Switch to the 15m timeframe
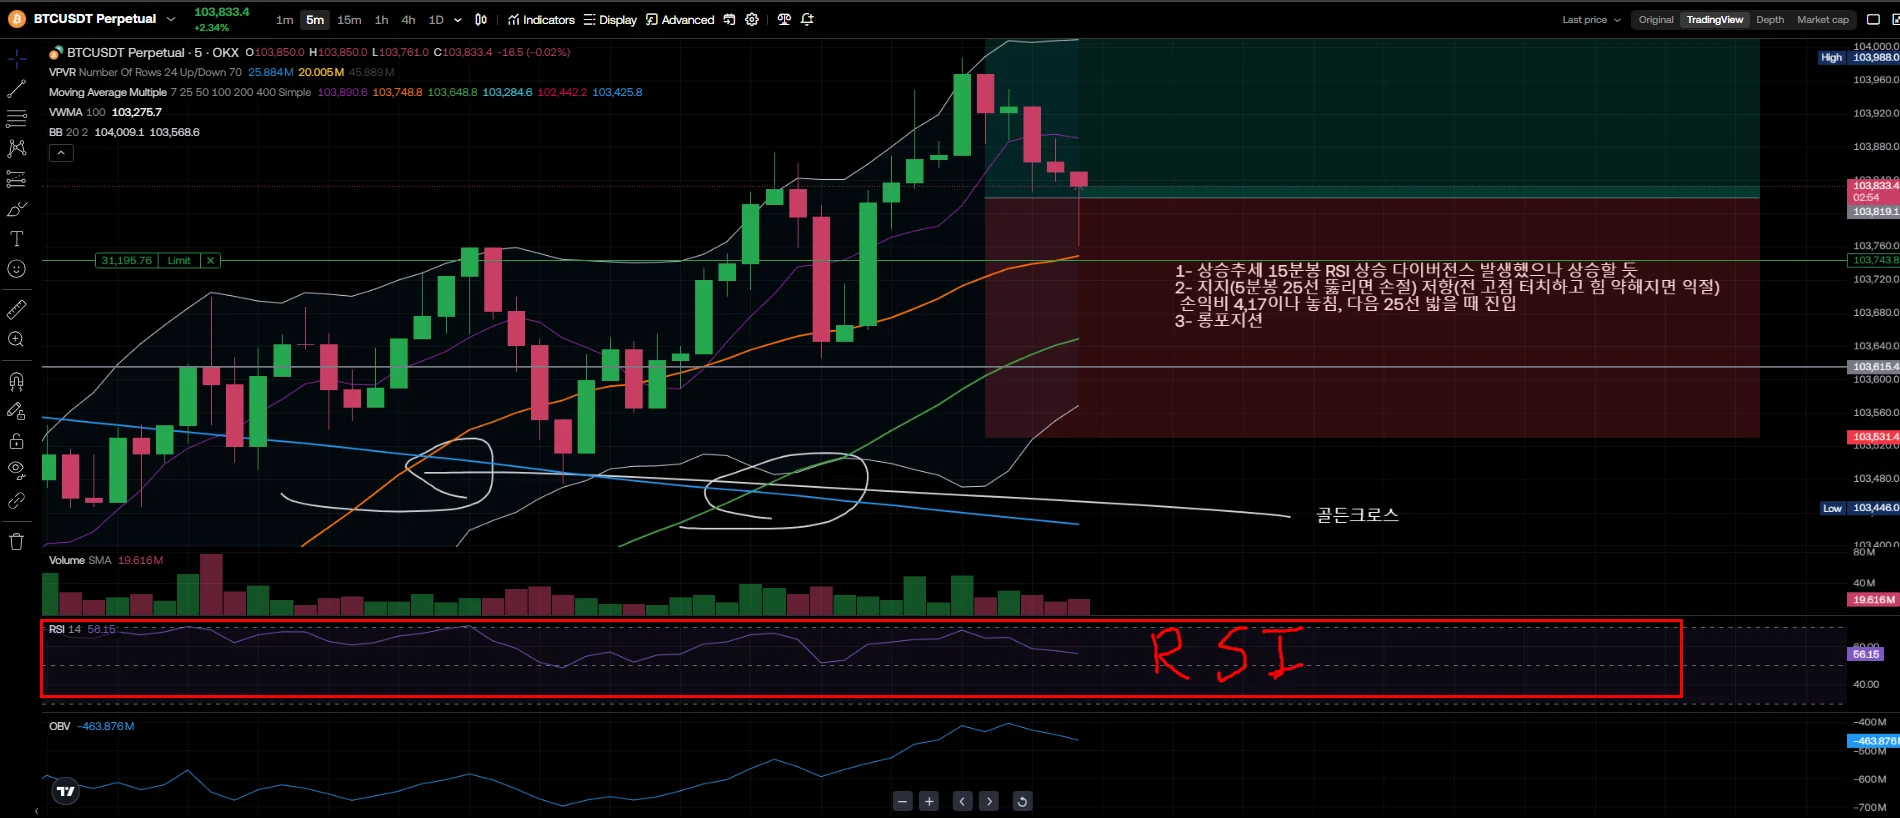The height and width of the screenshot is (818, 1900). (x=349, y=20)
